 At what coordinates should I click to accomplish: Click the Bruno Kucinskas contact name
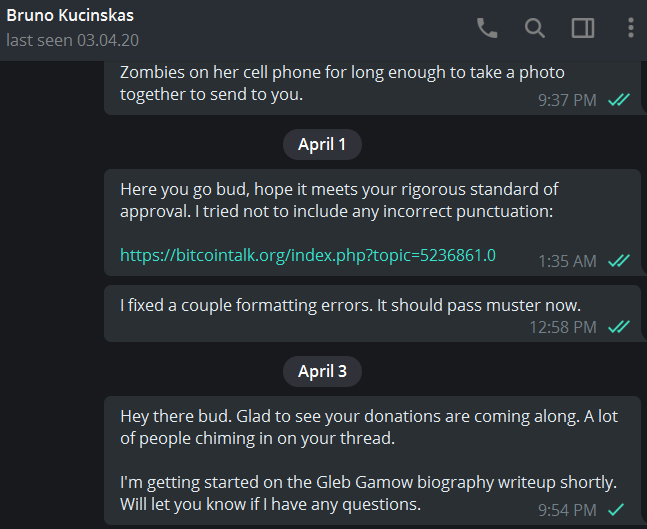[70, 15]
